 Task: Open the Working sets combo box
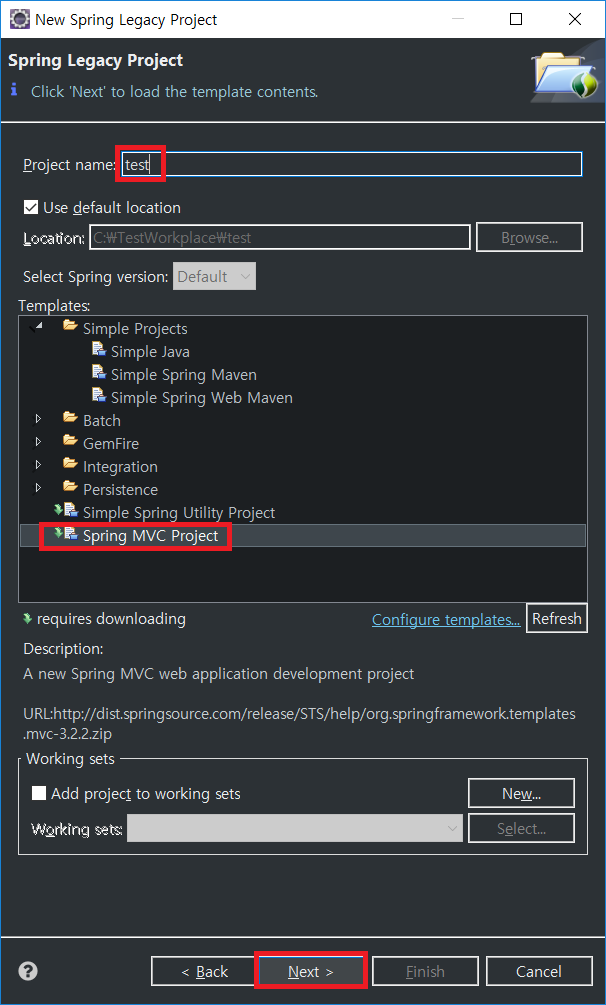coord(295,828)
